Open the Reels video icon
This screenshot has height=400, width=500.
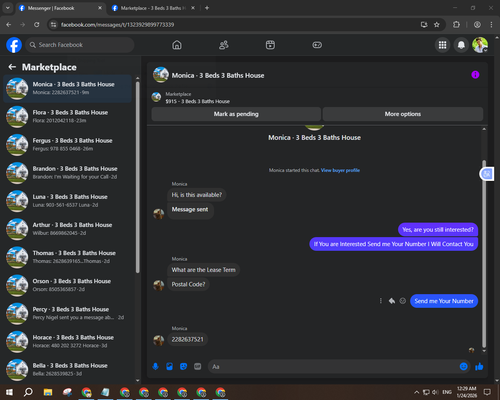[270, 45]
